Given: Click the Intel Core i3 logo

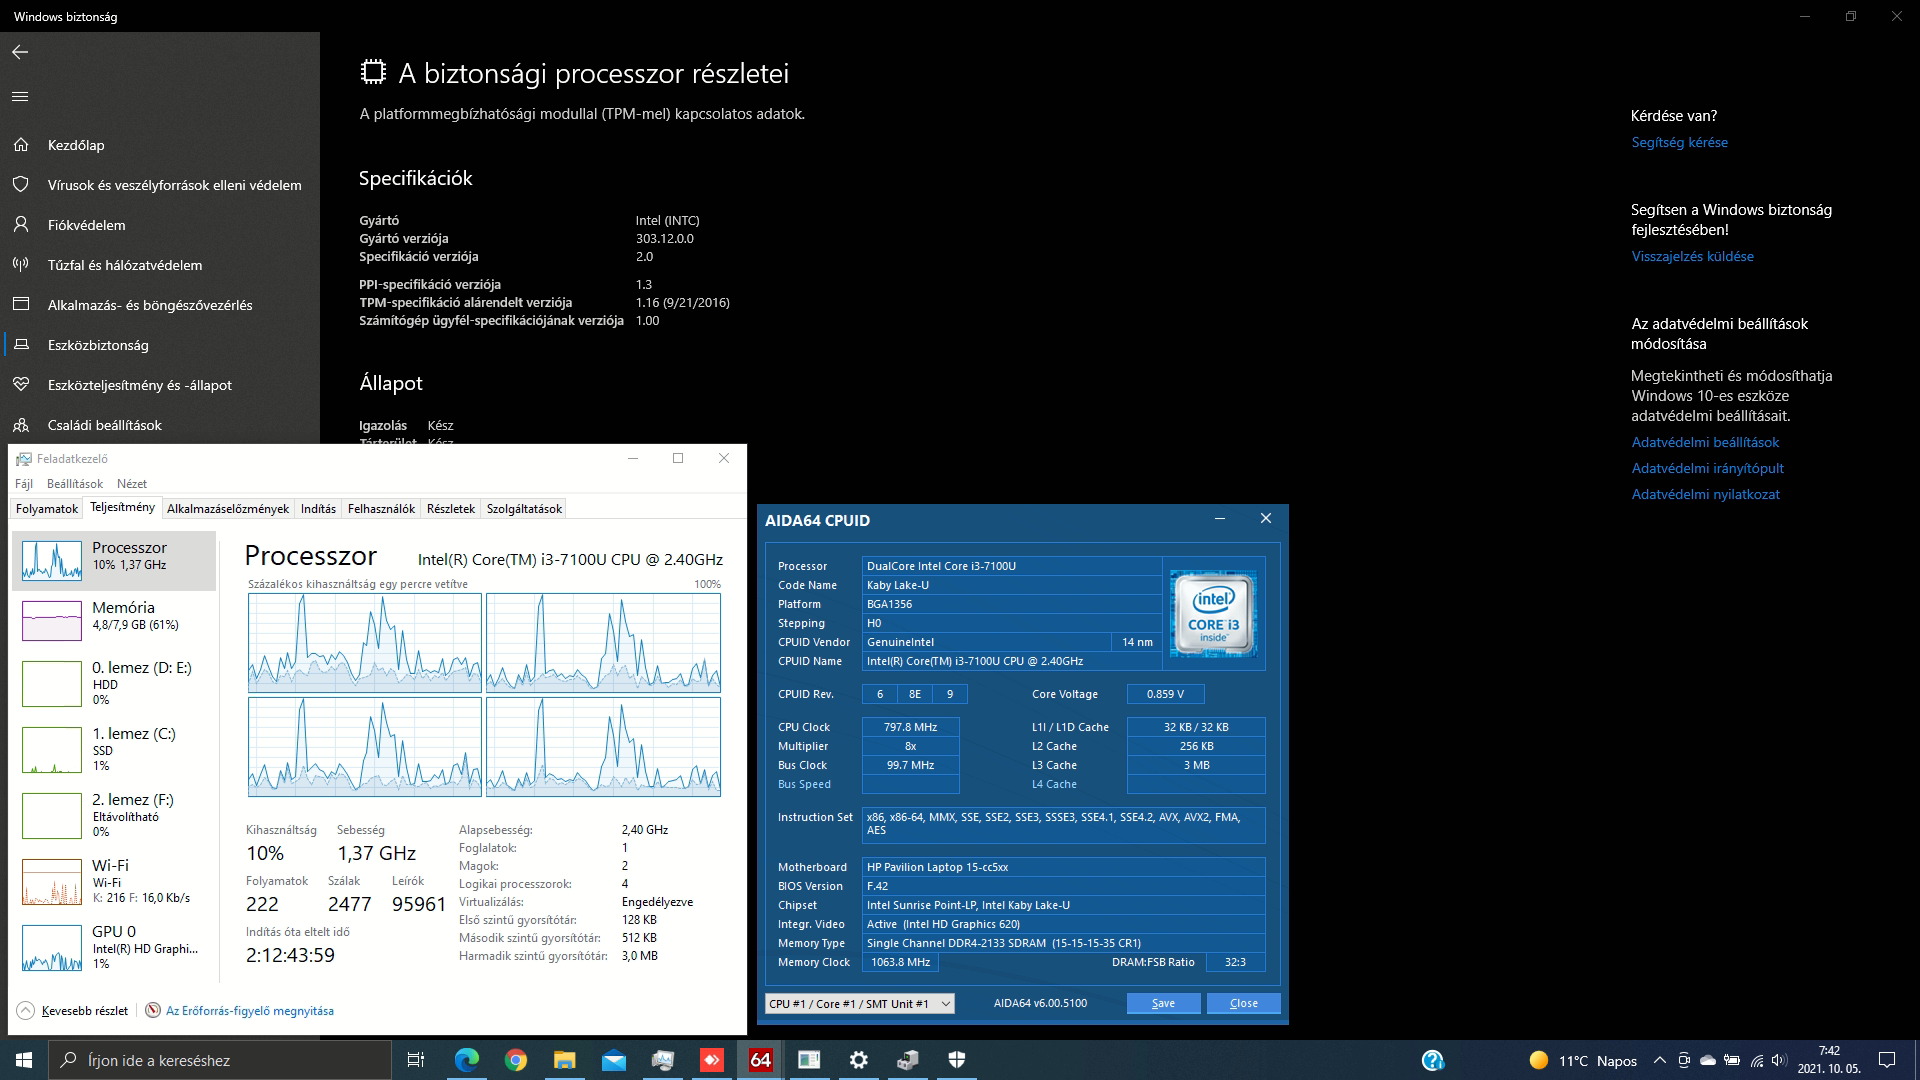Looking at the screenshot, I should tap(1214, 614).
